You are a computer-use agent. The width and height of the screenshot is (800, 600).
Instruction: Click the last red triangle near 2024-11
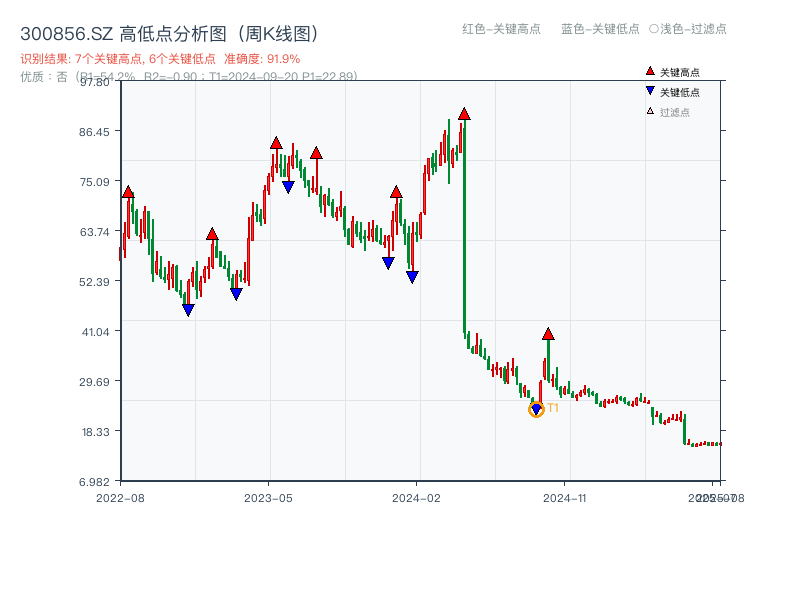point(547,333)
